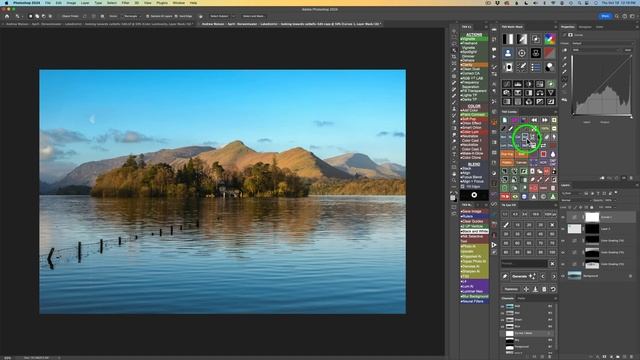Click the Levels histogram adjustment icon
The image size is (640, 360).
(x=518, y=84)
